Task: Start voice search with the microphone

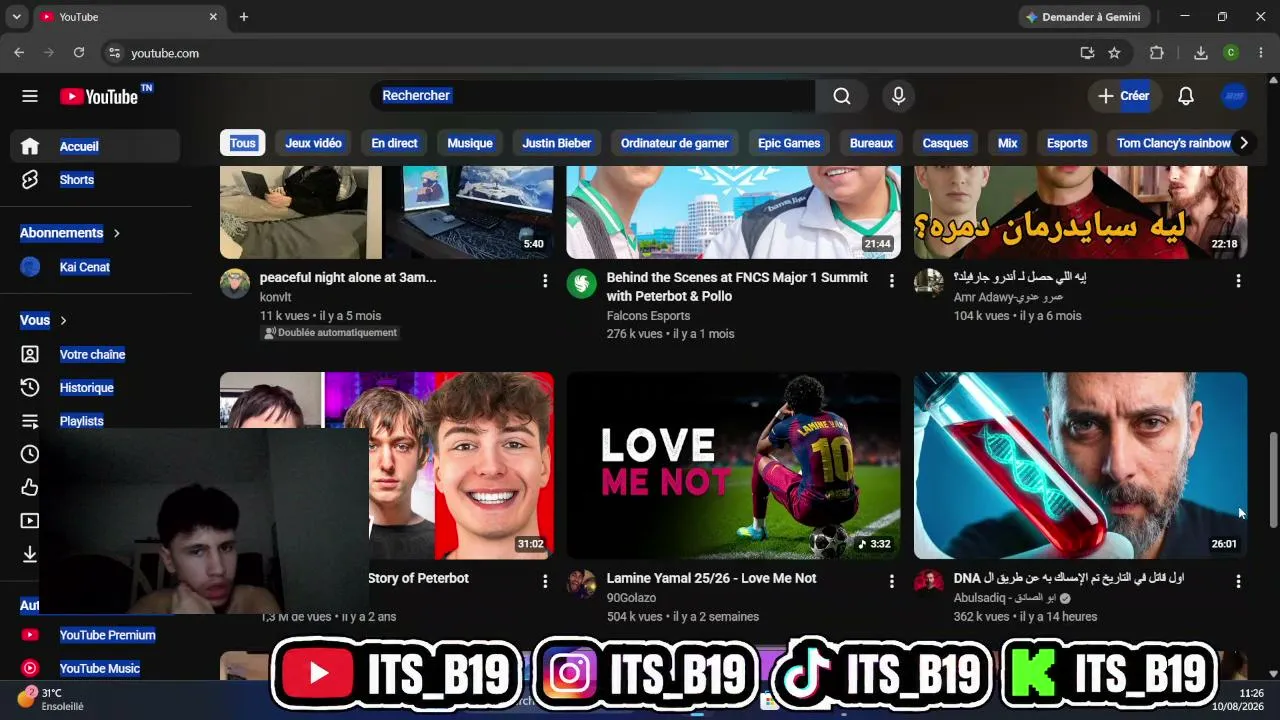Action: pos(898,96)
